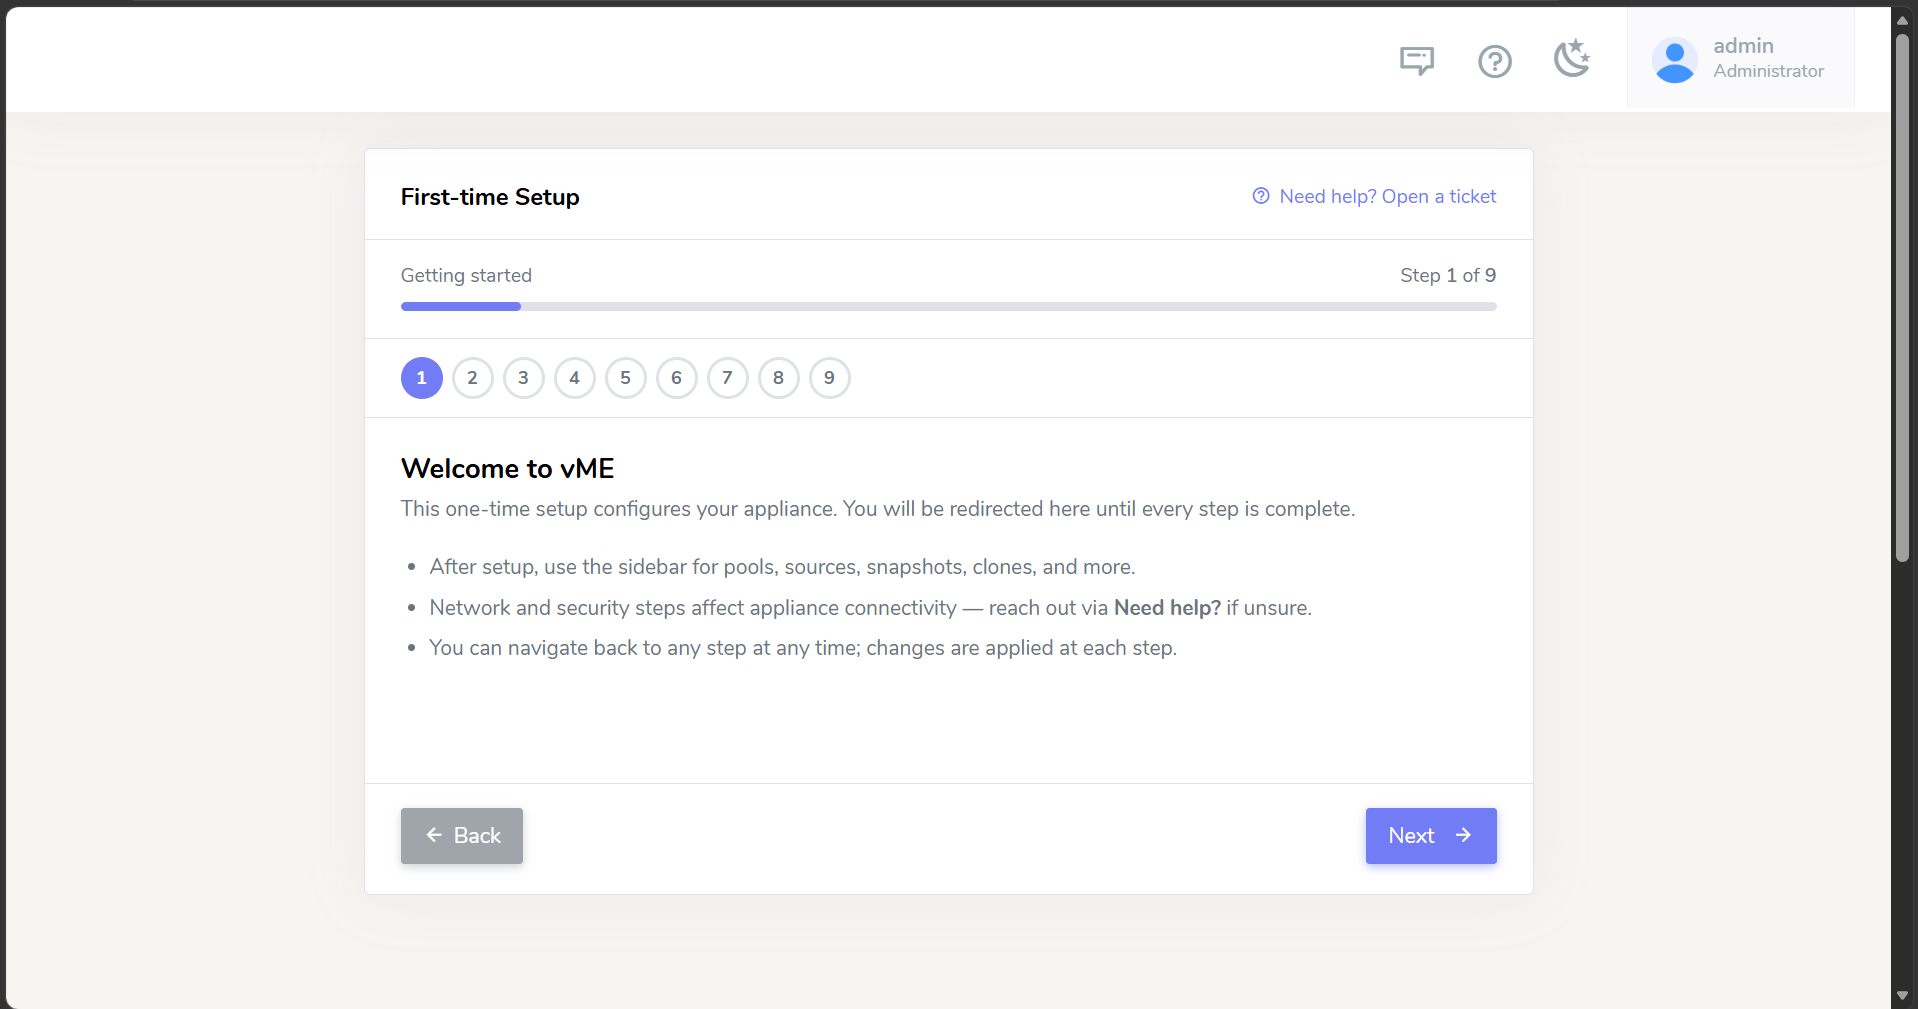Click the scrollbar up arrow

(1902, 20)
